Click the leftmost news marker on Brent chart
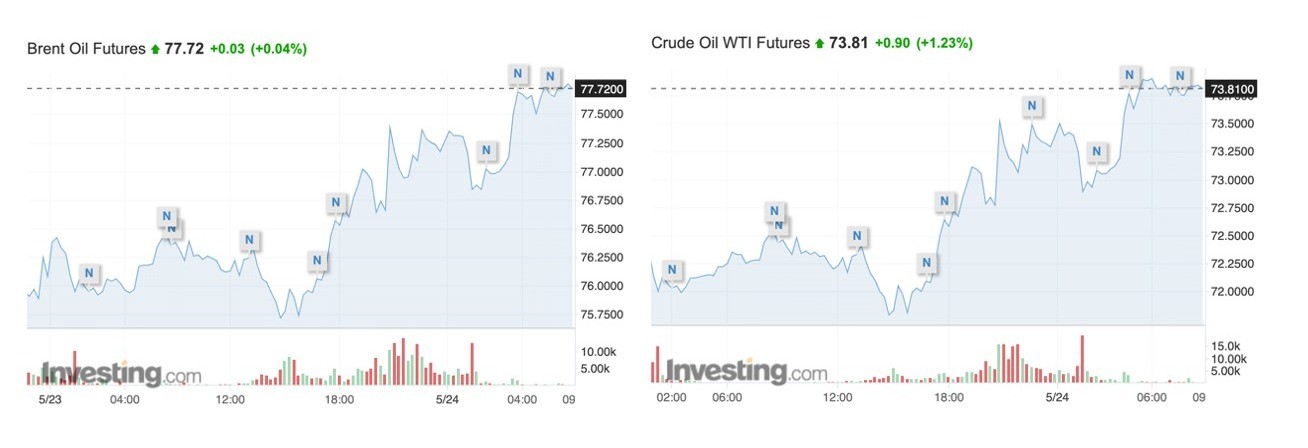The width and height of the screenshot is (1308, 448). pos(89,272)
